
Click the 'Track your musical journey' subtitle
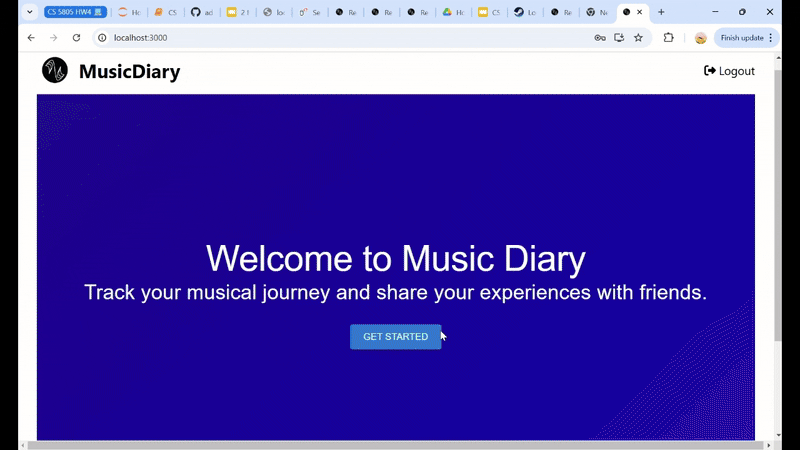coord(395,292)
